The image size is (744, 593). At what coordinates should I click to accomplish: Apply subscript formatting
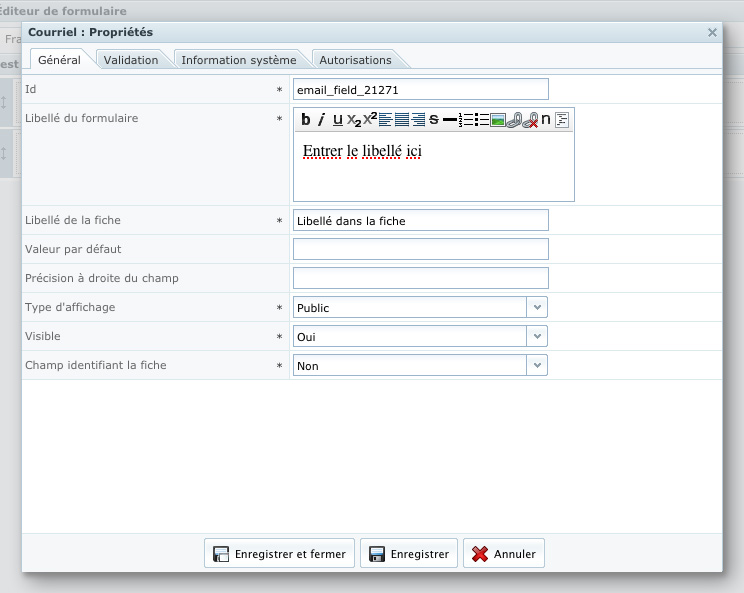(x=353, y=120)
